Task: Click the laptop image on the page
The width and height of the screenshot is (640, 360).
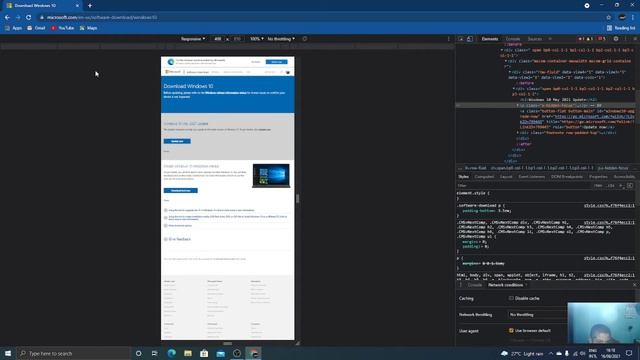Action: coord(271,176)
